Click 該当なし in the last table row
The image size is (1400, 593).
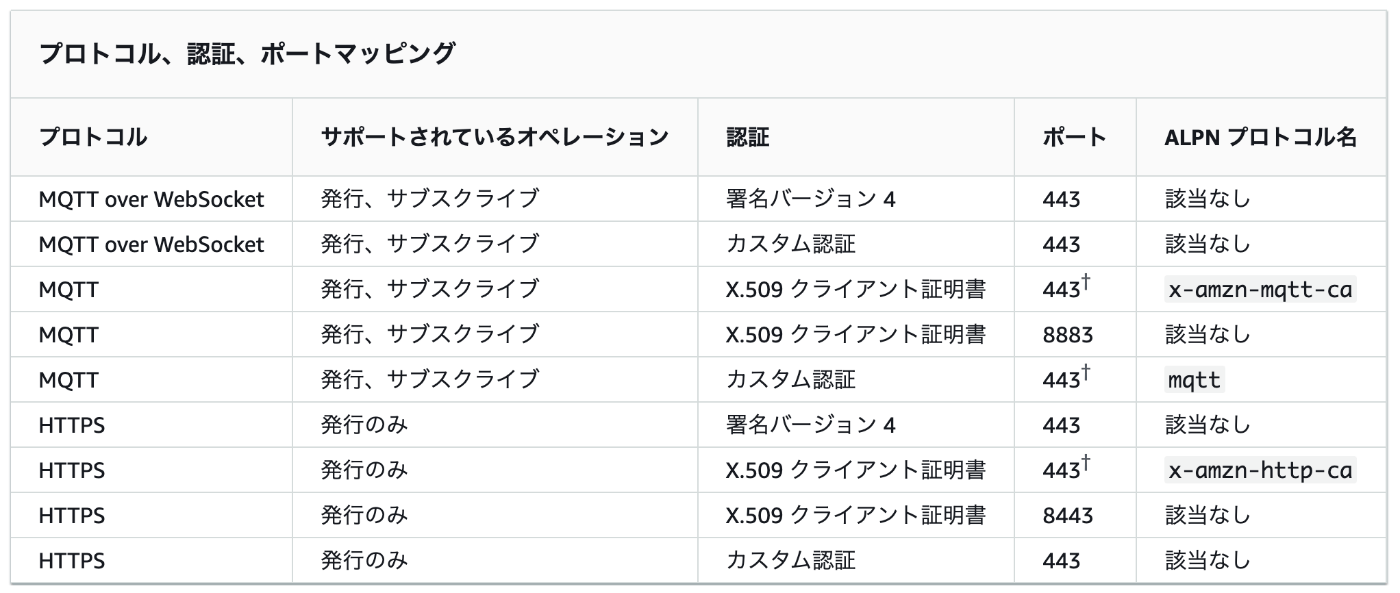click(x=1207, y=561)
